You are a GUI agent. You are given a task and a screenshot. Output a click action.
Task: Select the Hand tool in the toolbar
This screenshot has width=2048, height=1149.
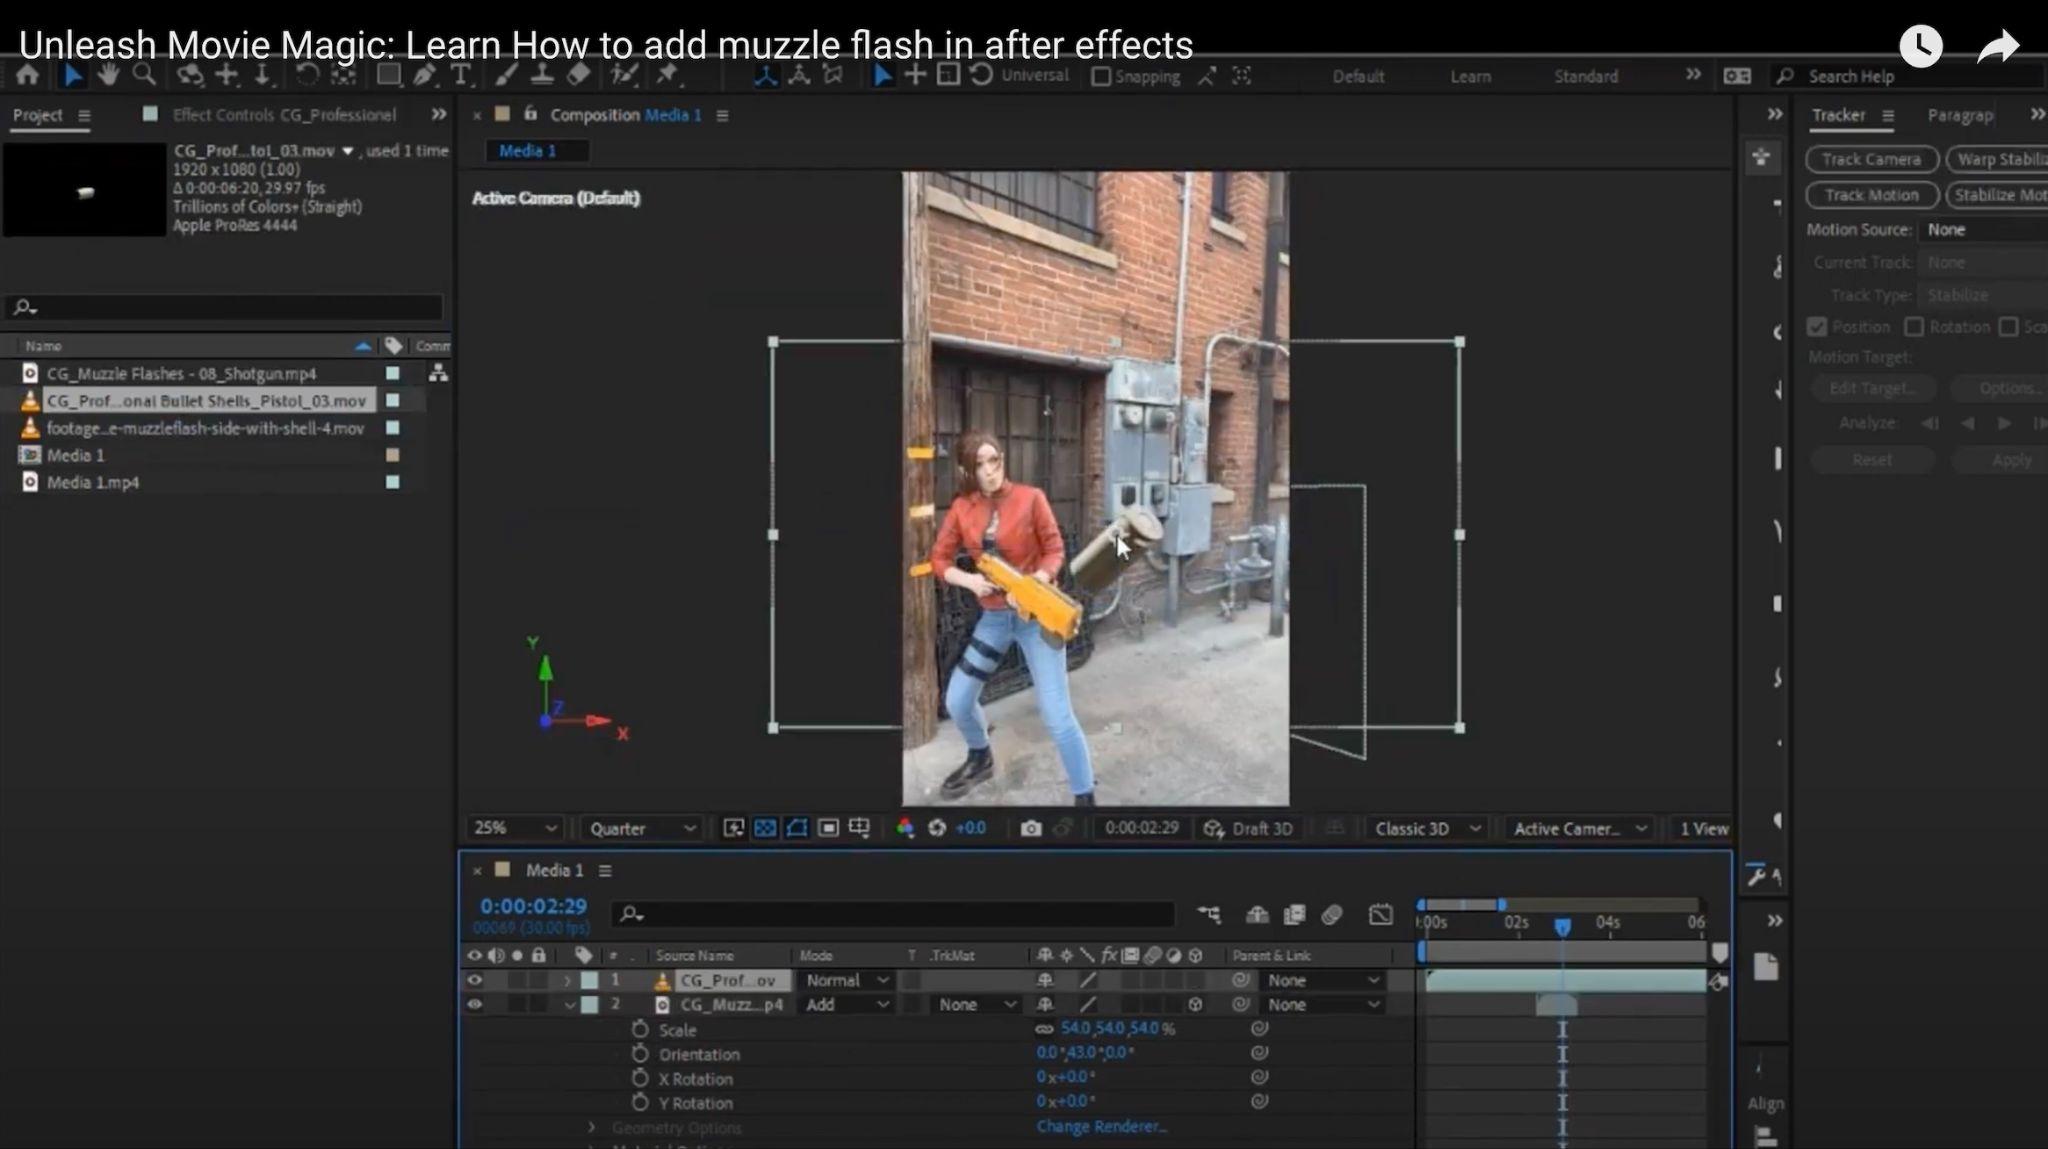[108, 75]
